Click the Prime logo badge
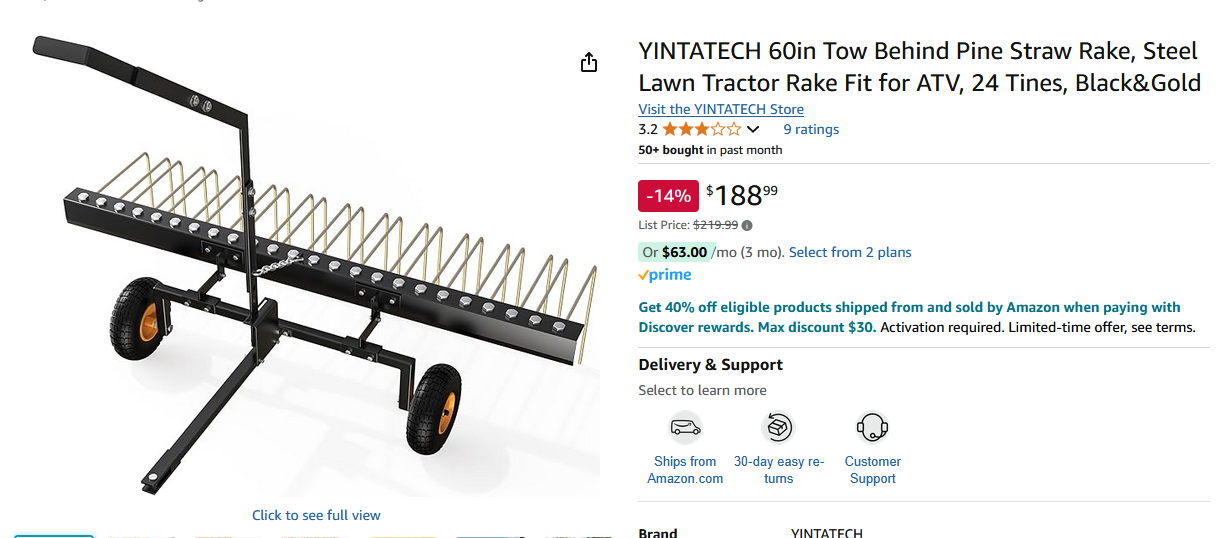1232x538 pixels. point(665,275)
